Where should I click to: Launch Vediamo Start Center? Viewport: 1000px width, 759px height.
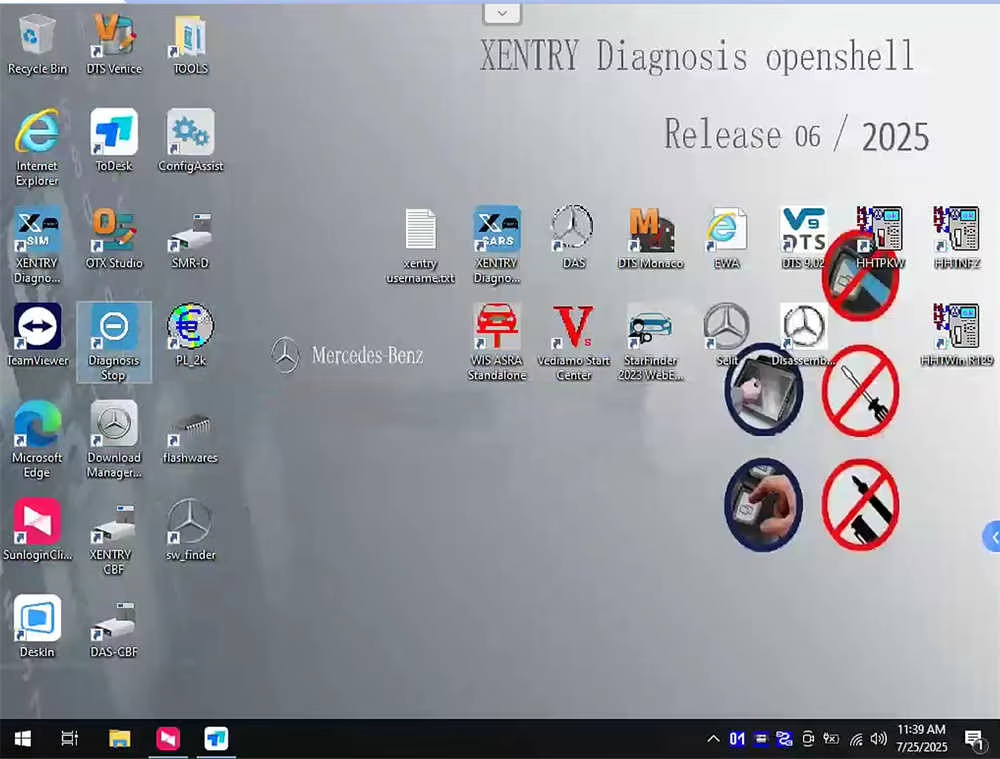coord(573,329)
